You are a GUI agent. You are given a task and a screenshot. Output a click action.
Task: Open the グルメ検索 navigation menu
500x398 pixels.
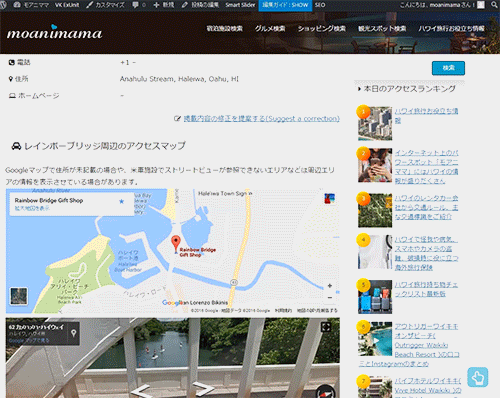pos(270,29)
